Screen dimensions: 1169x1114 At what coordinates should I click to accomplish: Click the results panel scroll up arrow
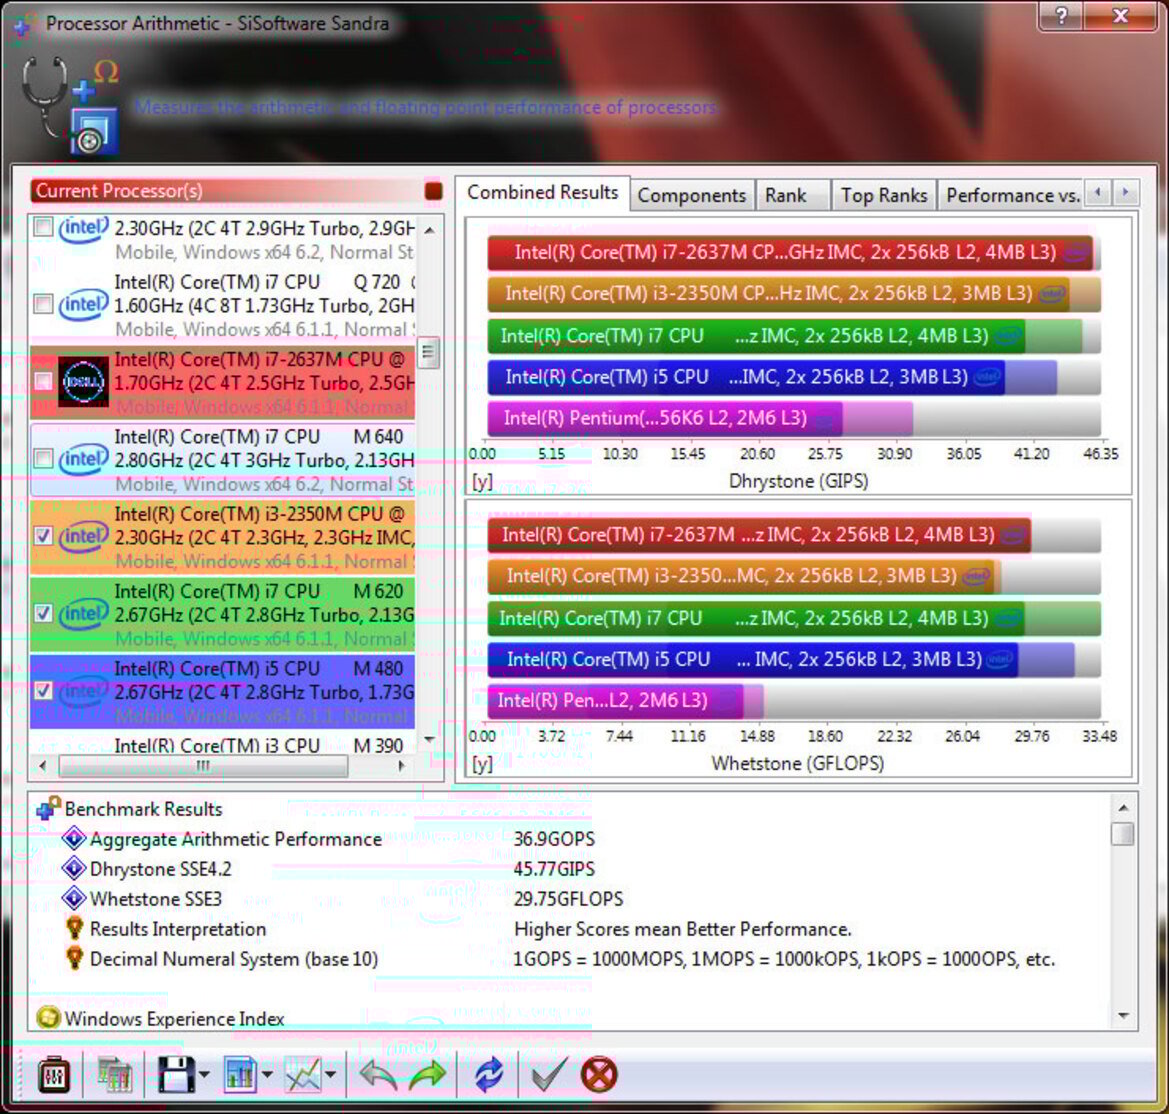pos(1123,808)
